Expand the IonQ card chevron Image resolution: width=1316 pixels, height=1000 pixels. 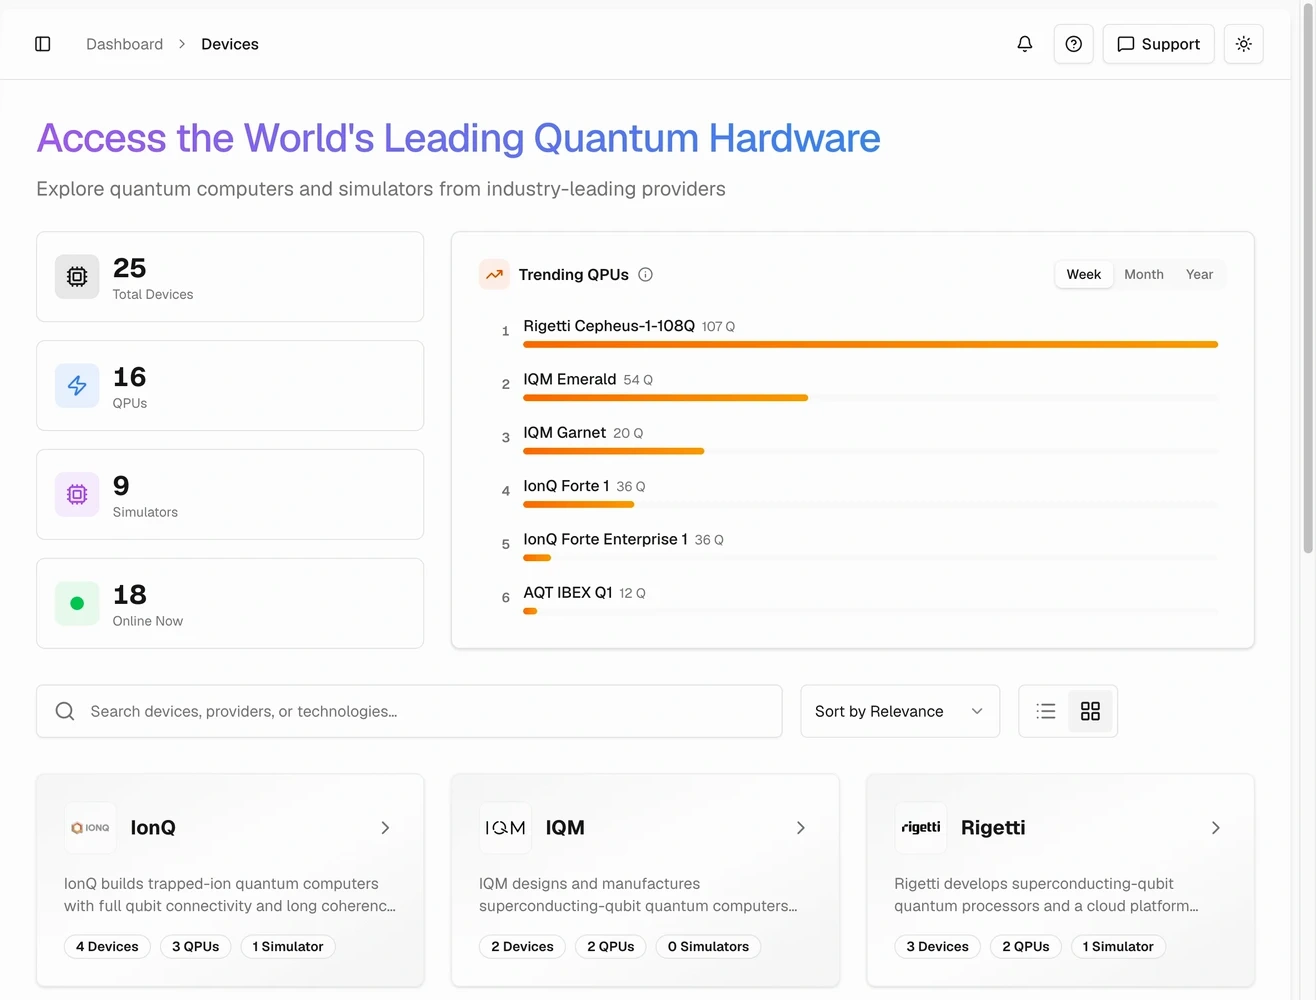pyautogui.click(x=385, y=828)
